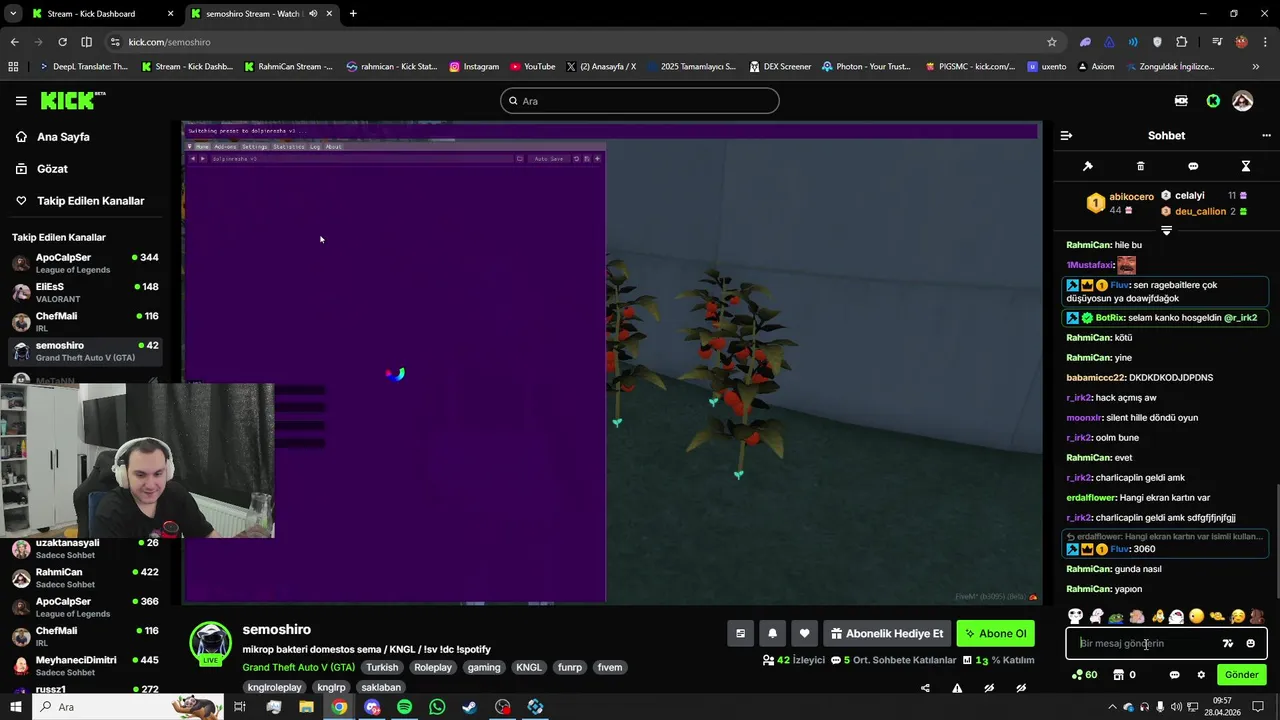Image resolution: width=1280 pixels, height=720 pixels.
Task: Open Ana Sayfa in the sidebar
Action: (63, 137)
